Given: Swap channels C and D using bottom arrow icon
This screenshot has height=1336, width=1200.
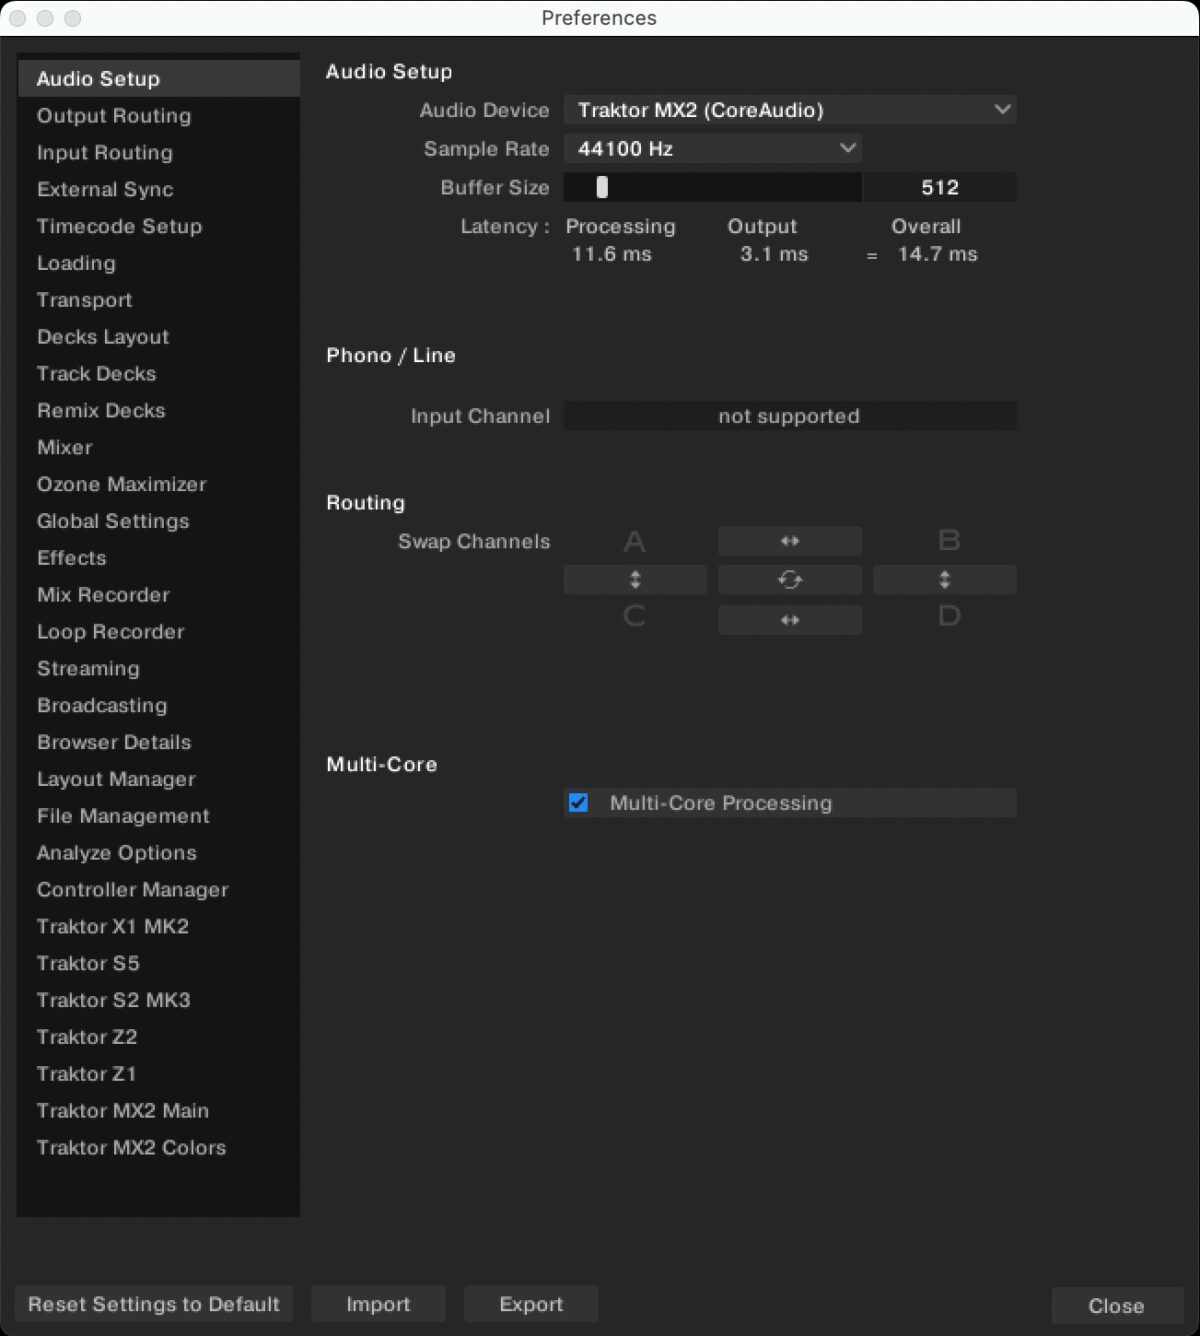Looking at the screenshot, I should pyautogui.click(x=789, y=620).
